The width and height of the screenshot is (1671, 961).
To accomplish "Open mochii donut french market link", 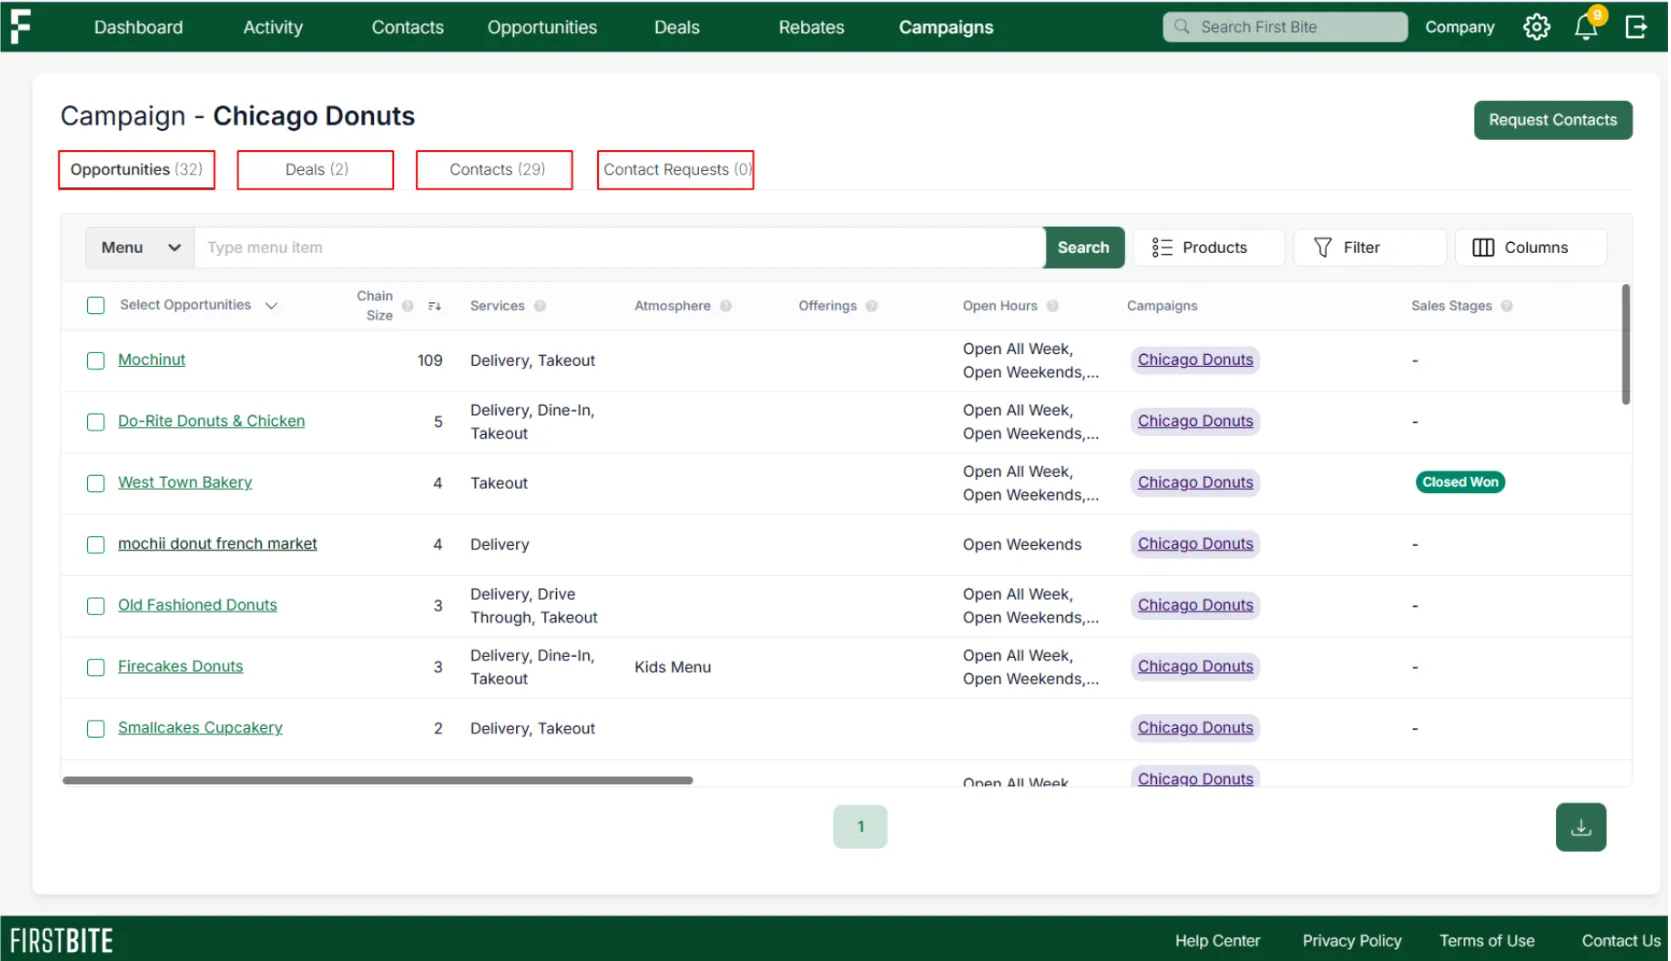I will [x=218, y=544].
